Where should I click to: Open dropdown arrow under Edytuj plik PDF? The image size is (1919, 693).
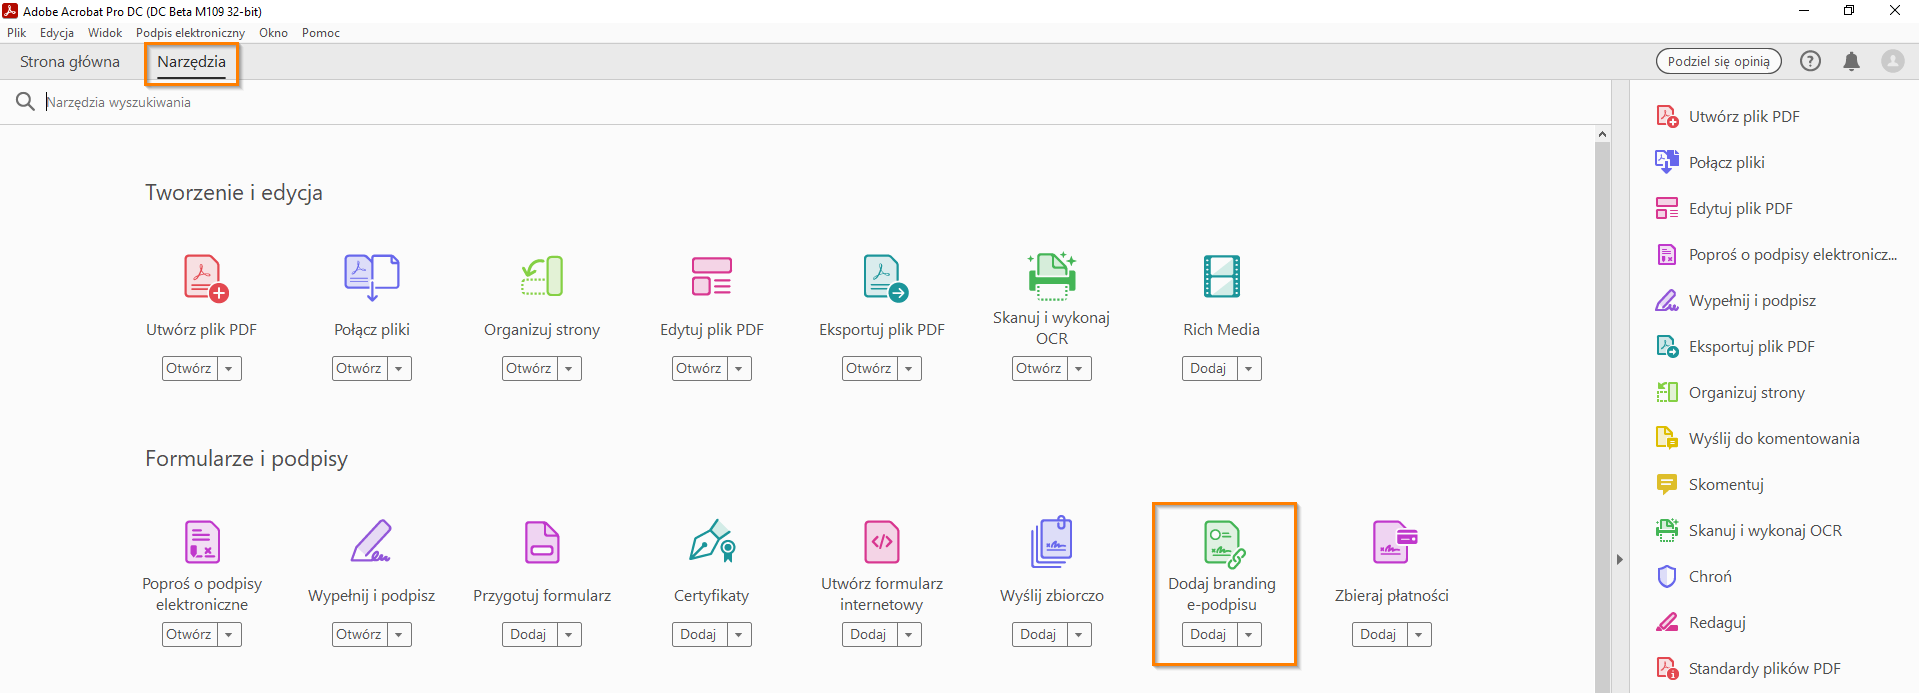click(739, 369)
